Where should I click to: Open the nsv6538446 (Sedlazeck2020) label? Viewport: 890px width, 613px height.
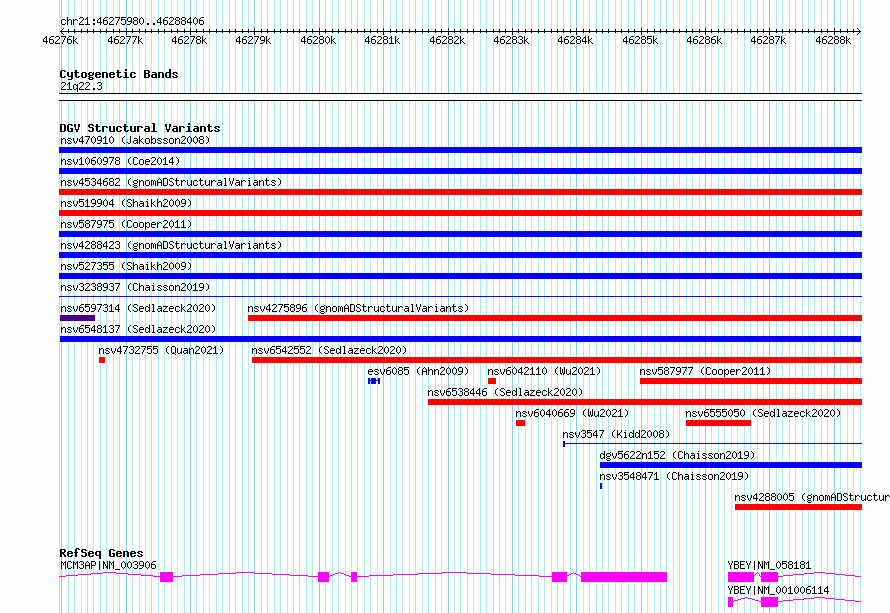(505, 392)
